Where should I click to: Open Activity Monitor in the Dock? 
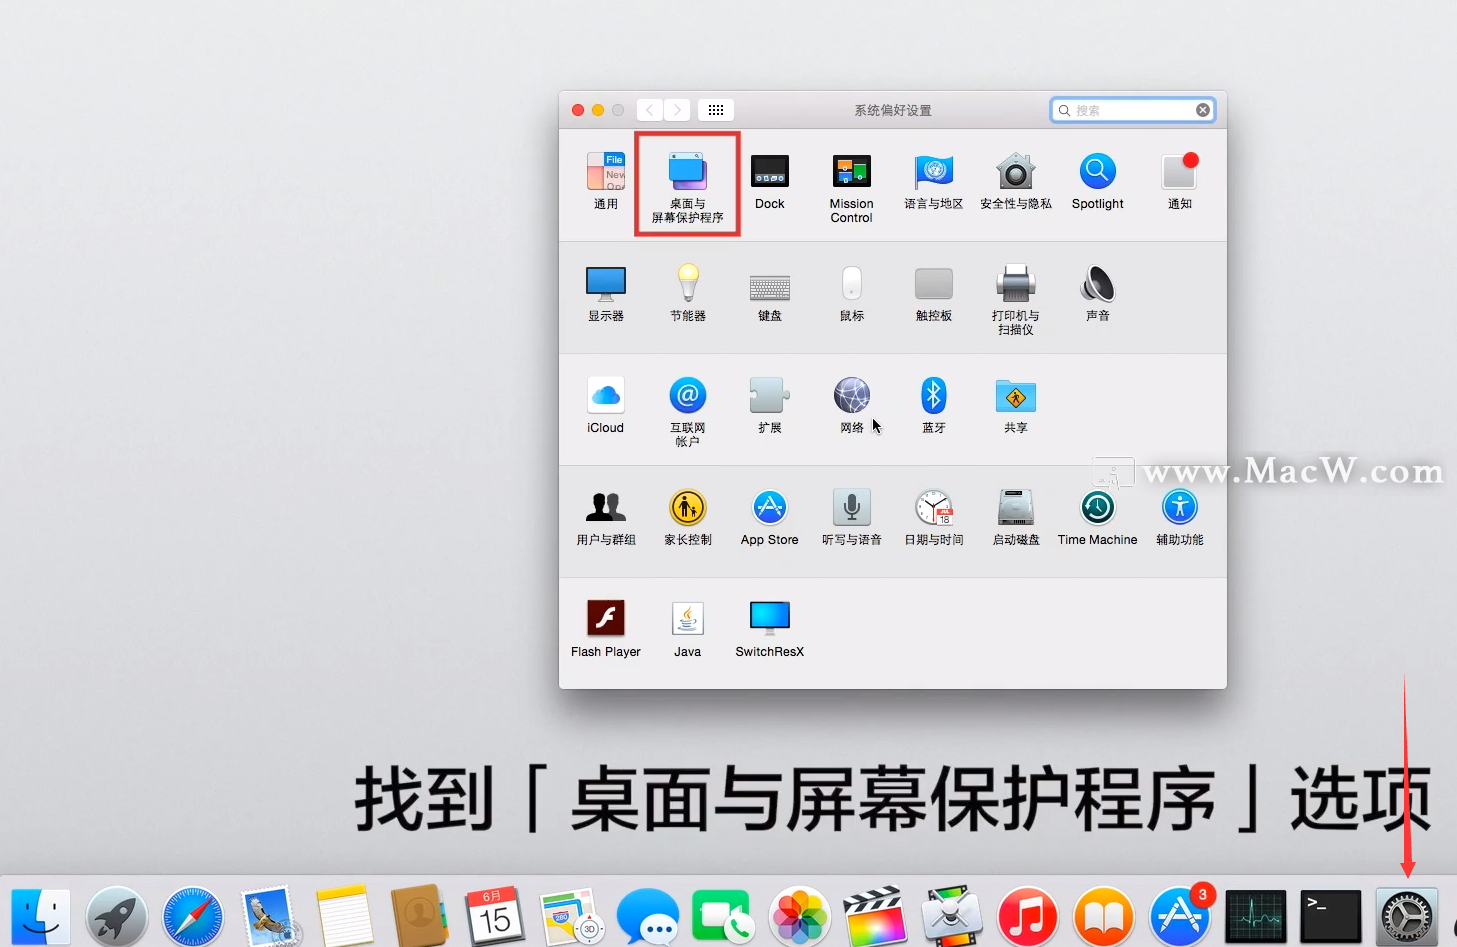click(x=1256, y=916)
